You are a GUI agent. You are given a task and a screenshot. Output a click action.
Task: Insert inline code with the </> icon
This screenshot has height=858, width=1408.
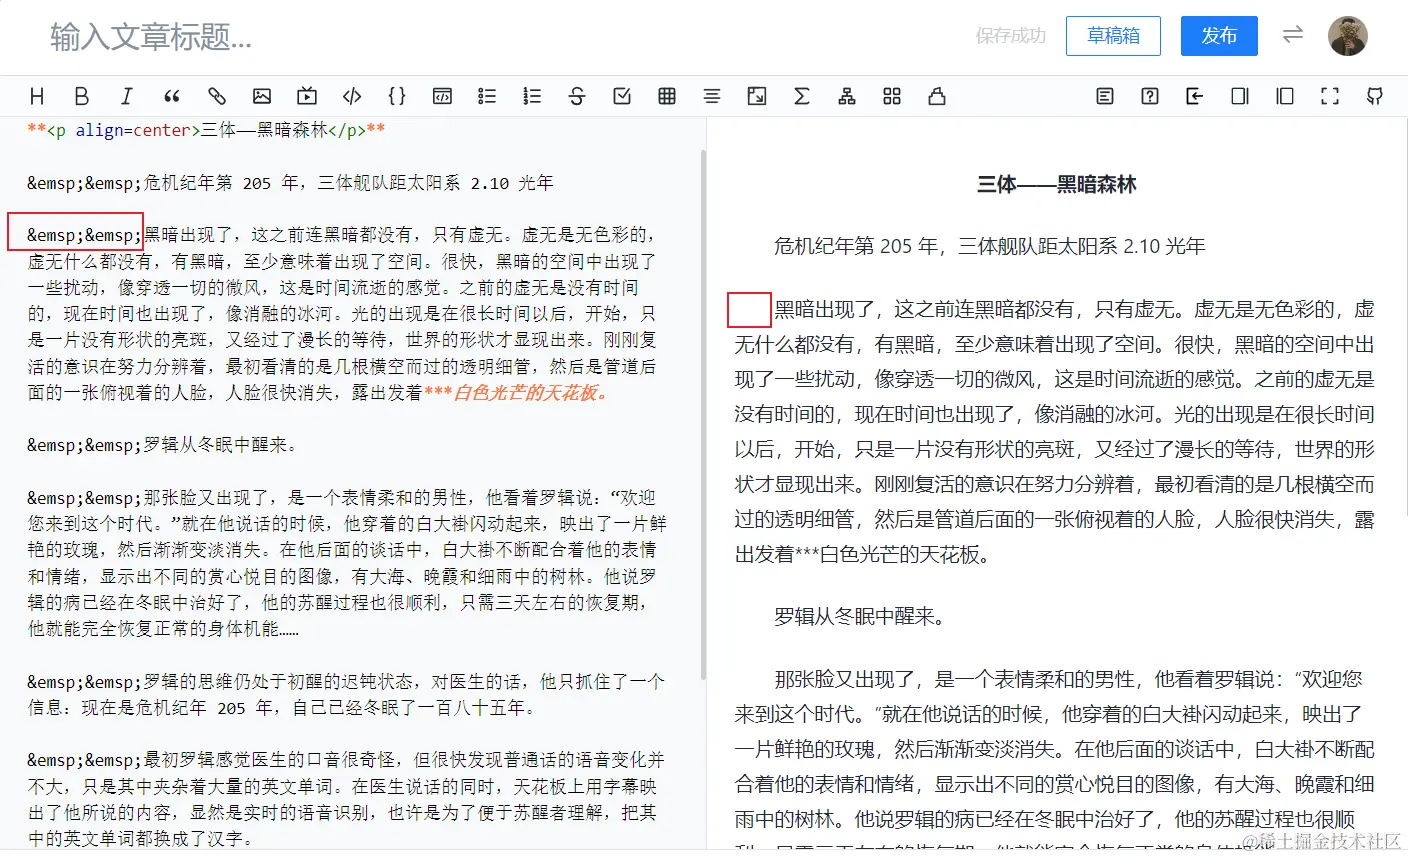352,96
